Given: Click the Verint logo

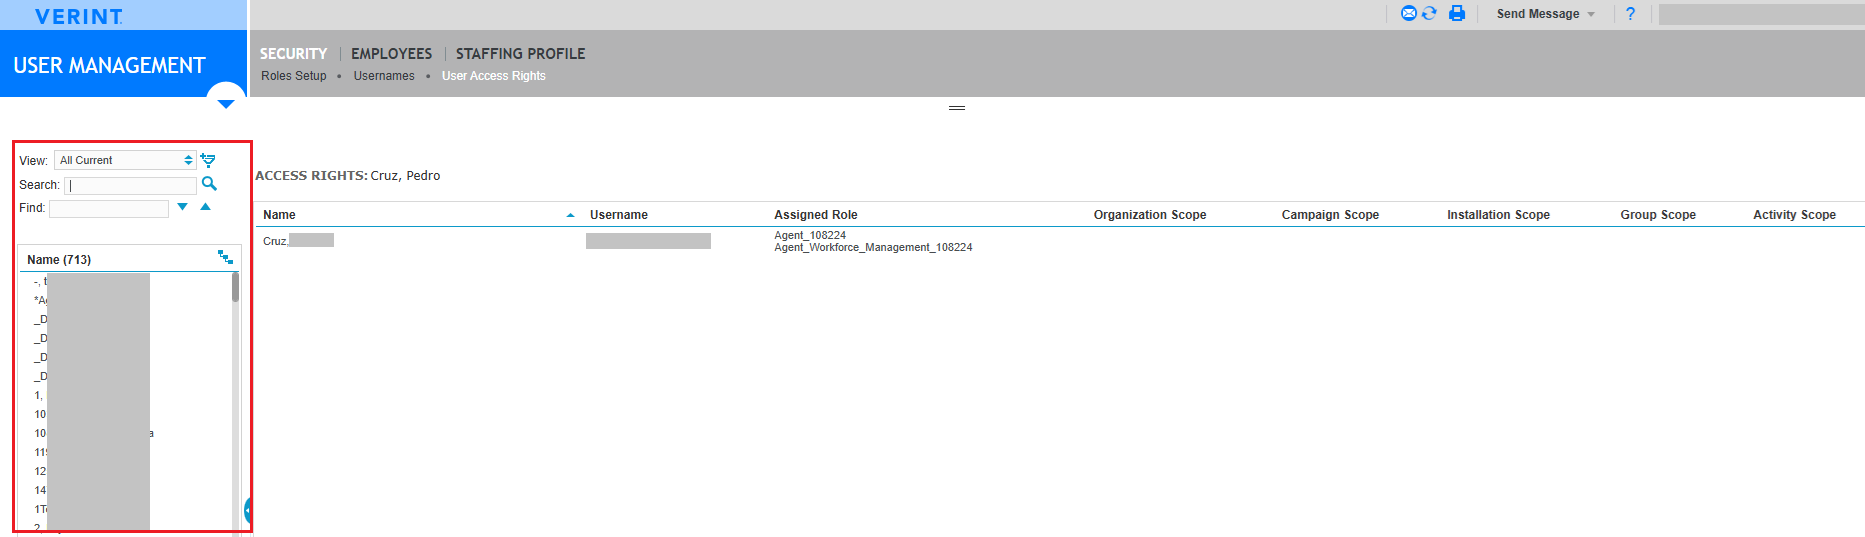Looking at the screenshot, I should coord(79,16).
